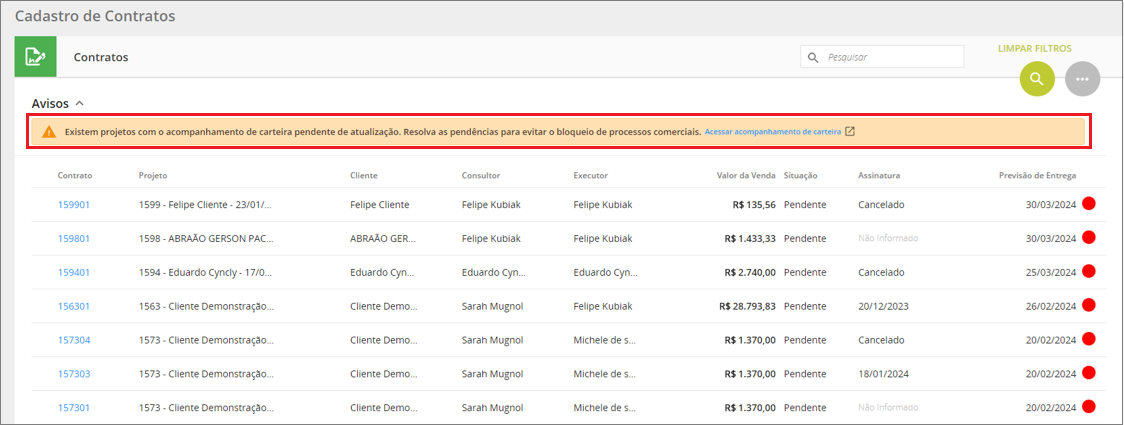Click red status dot for contract 157304
The height and width of the screenshot is (425, 1124).
pyautogui.click(x=1089, y=339)
